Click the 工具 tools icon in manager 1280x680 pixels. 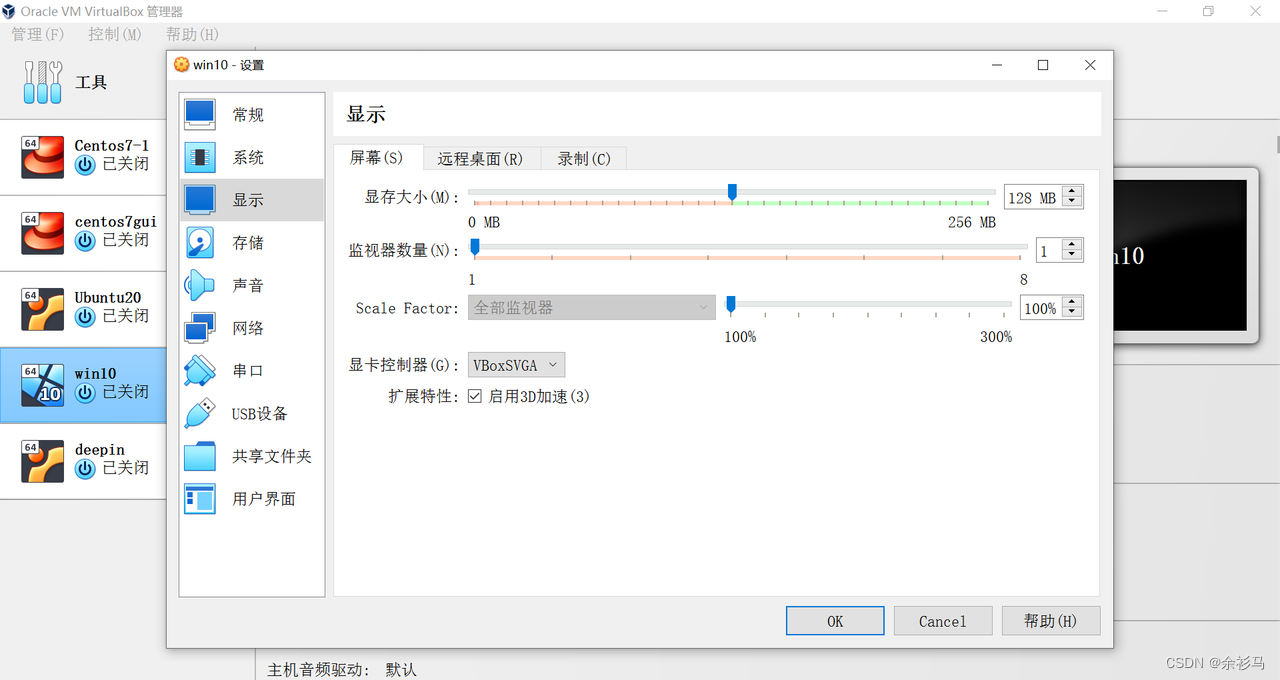[43, 82]
